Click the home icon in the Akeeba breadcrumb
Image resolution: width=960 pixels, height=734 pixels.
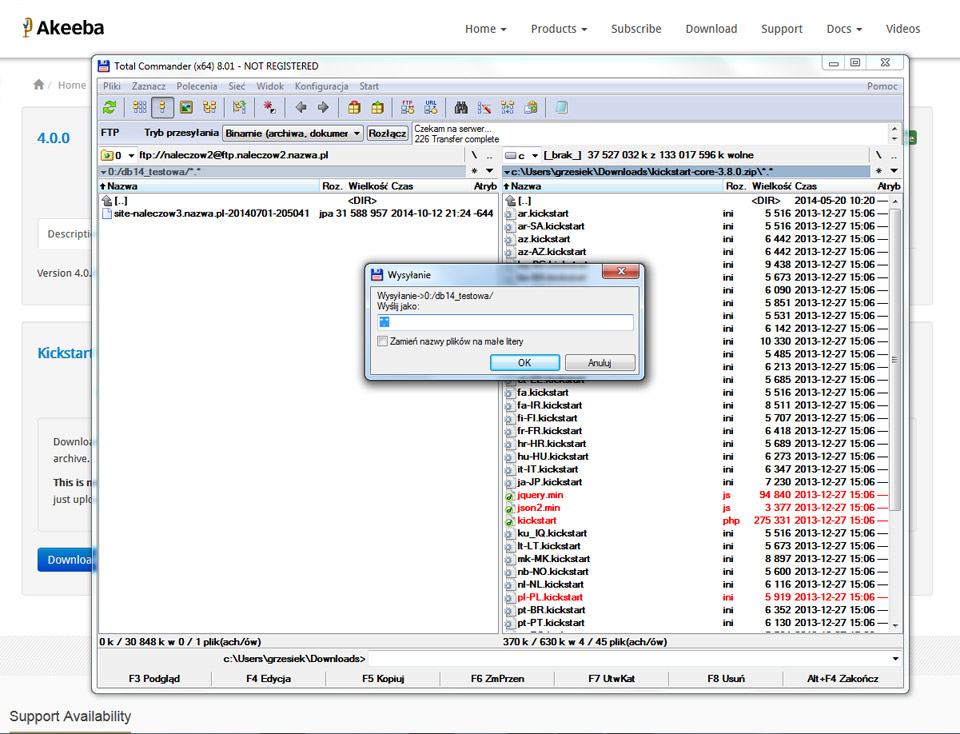pos(39,84)
